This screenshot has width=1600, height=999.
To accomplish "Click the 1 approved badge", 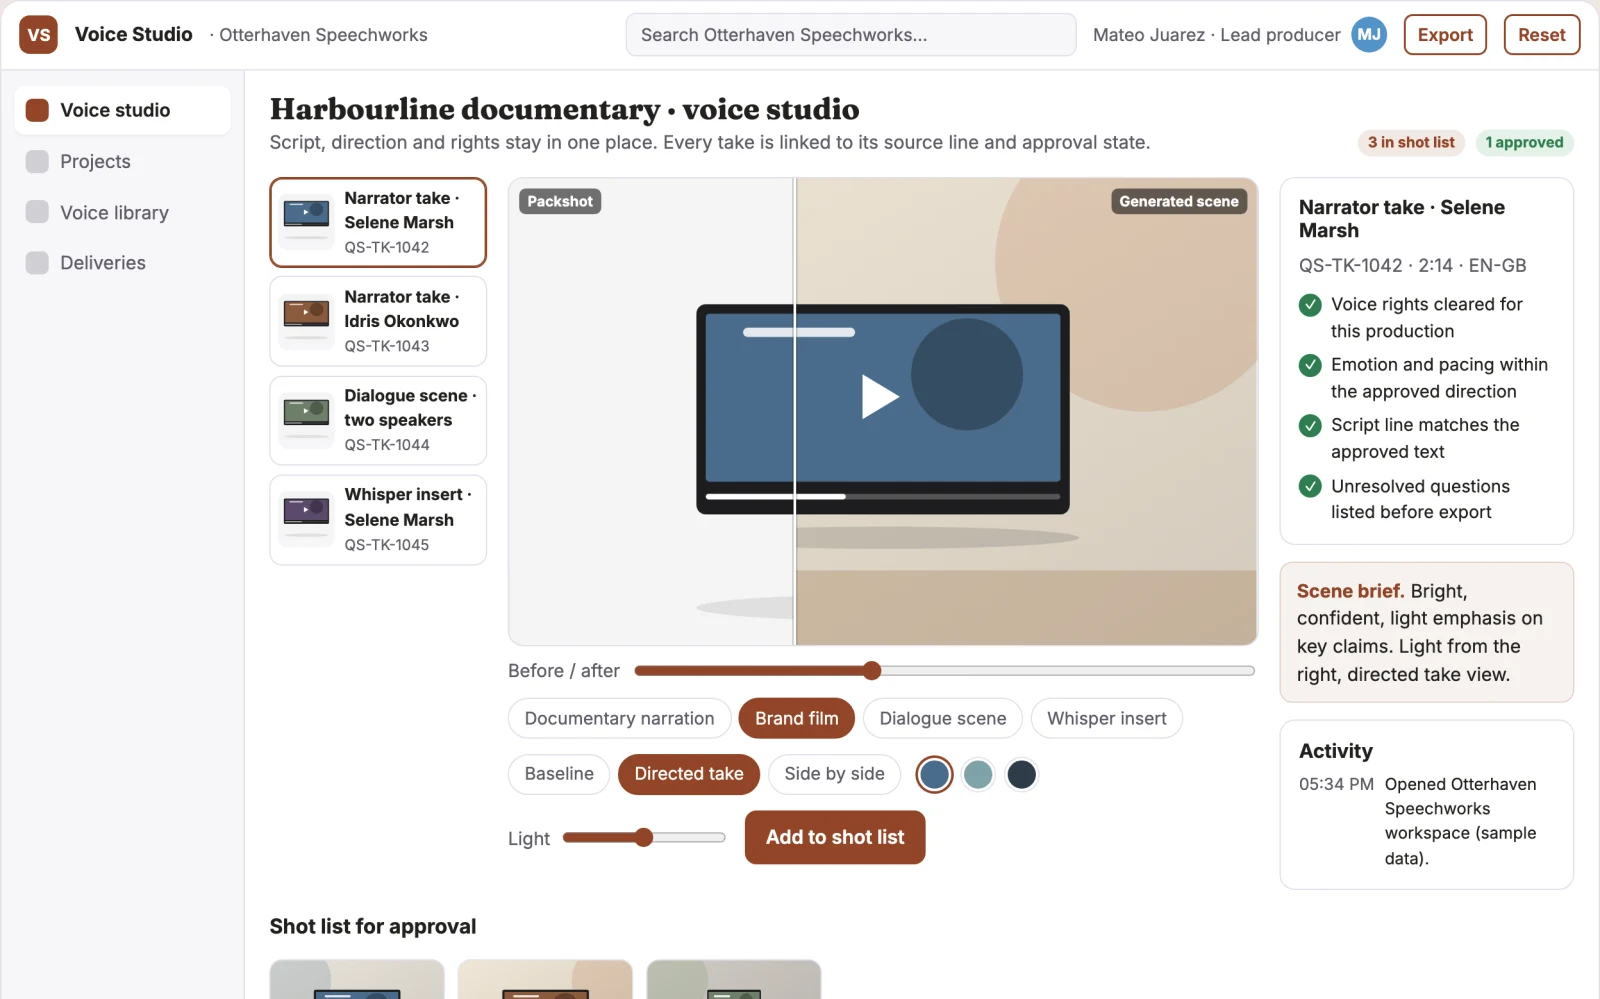I will coord(1524,143).
